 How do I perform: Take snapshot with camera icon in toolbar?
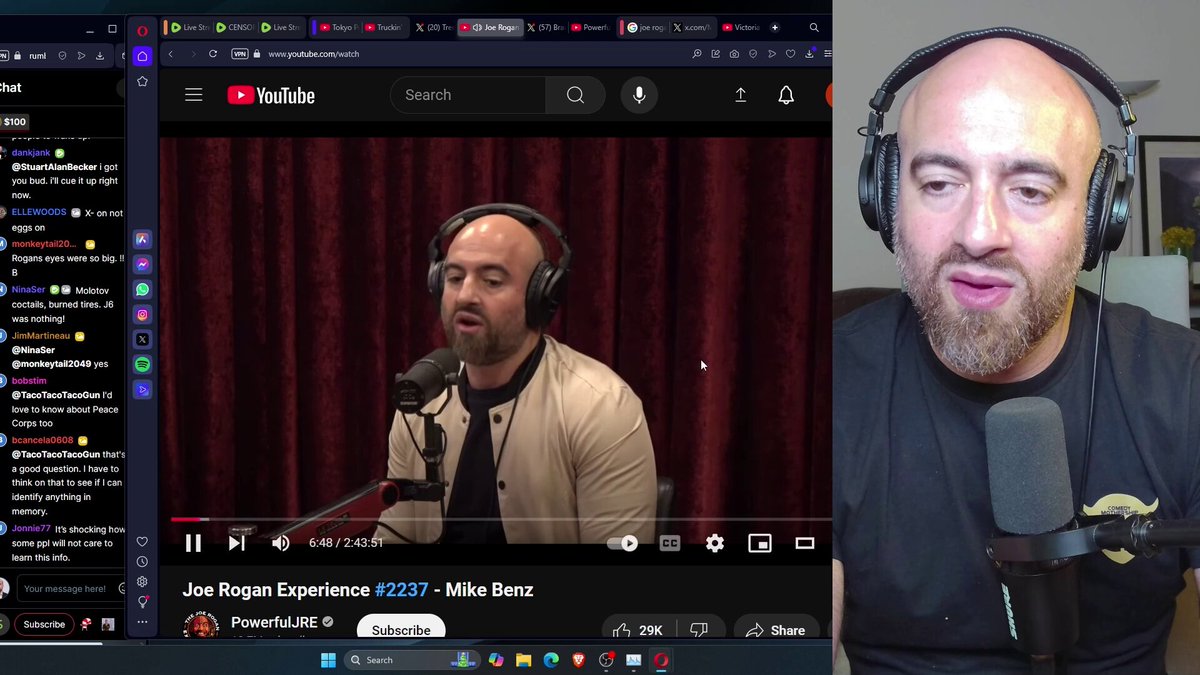tap(735, 54)
